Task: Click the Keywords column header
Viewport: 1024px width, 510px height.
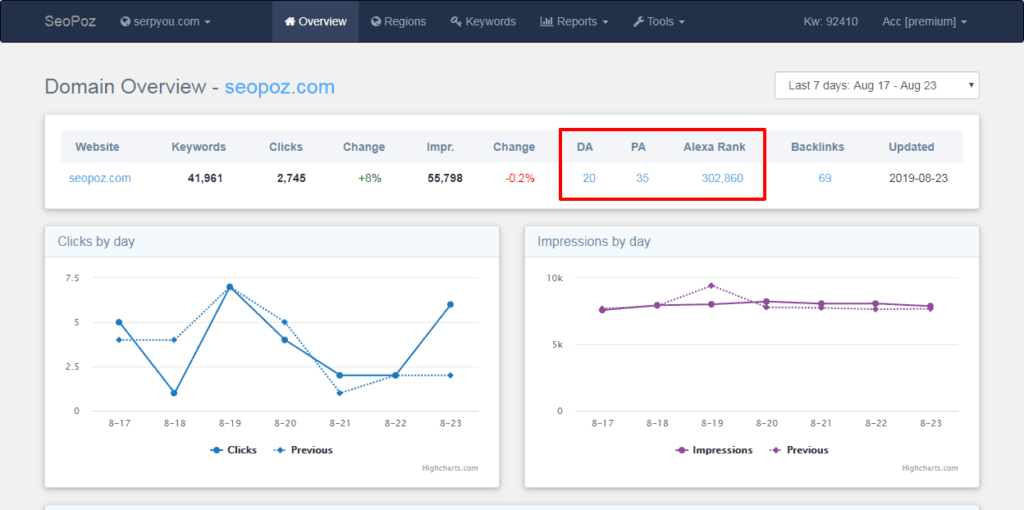Action: (x=199, y=147)
